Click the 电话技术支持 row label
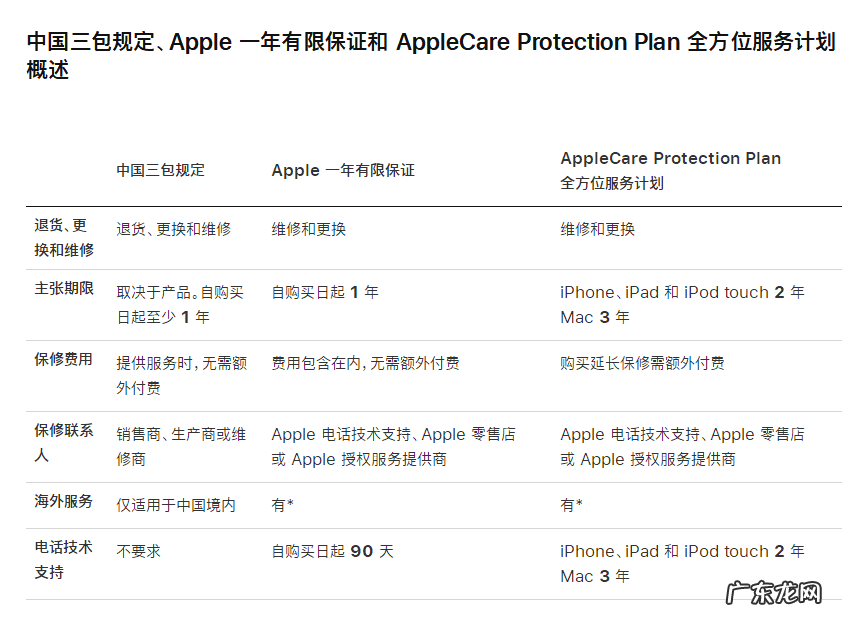This screenshot has width=860, height=622. tap(64, 560)
